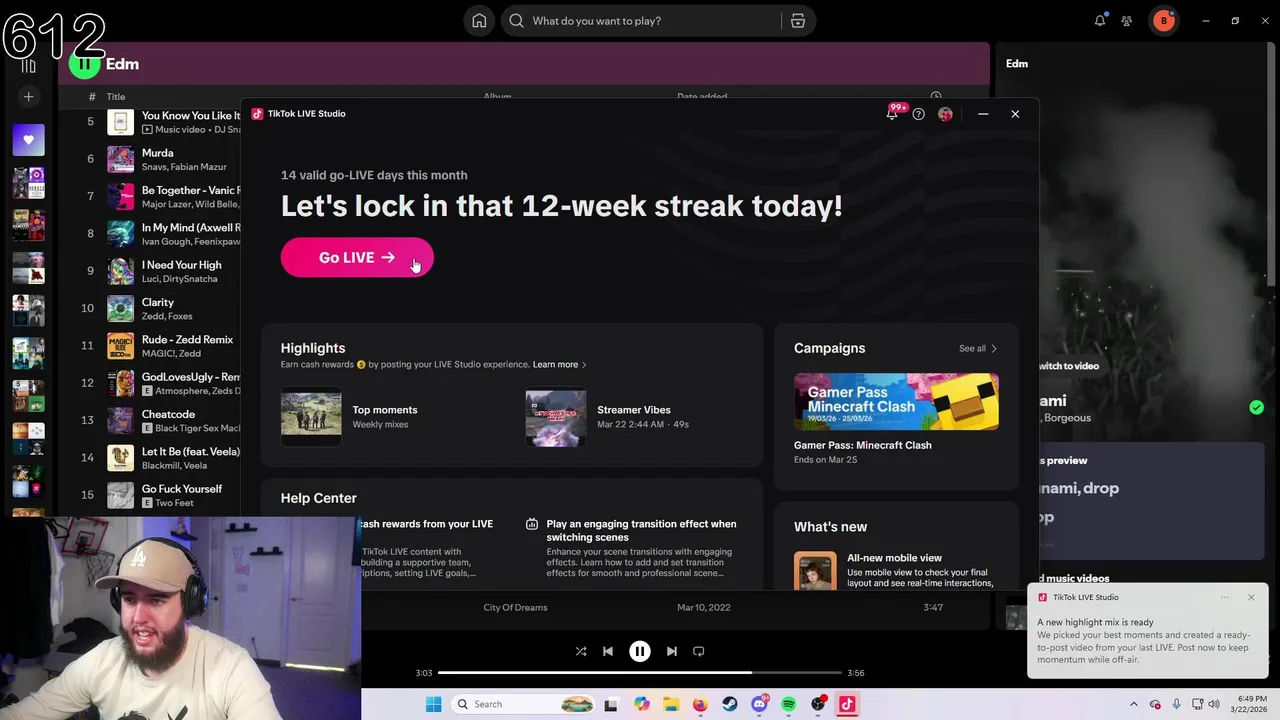This screenshot has width=1280, height=720.
Task: Open the Top moments highlight thumbnail
Action: (x=311, y=417)
